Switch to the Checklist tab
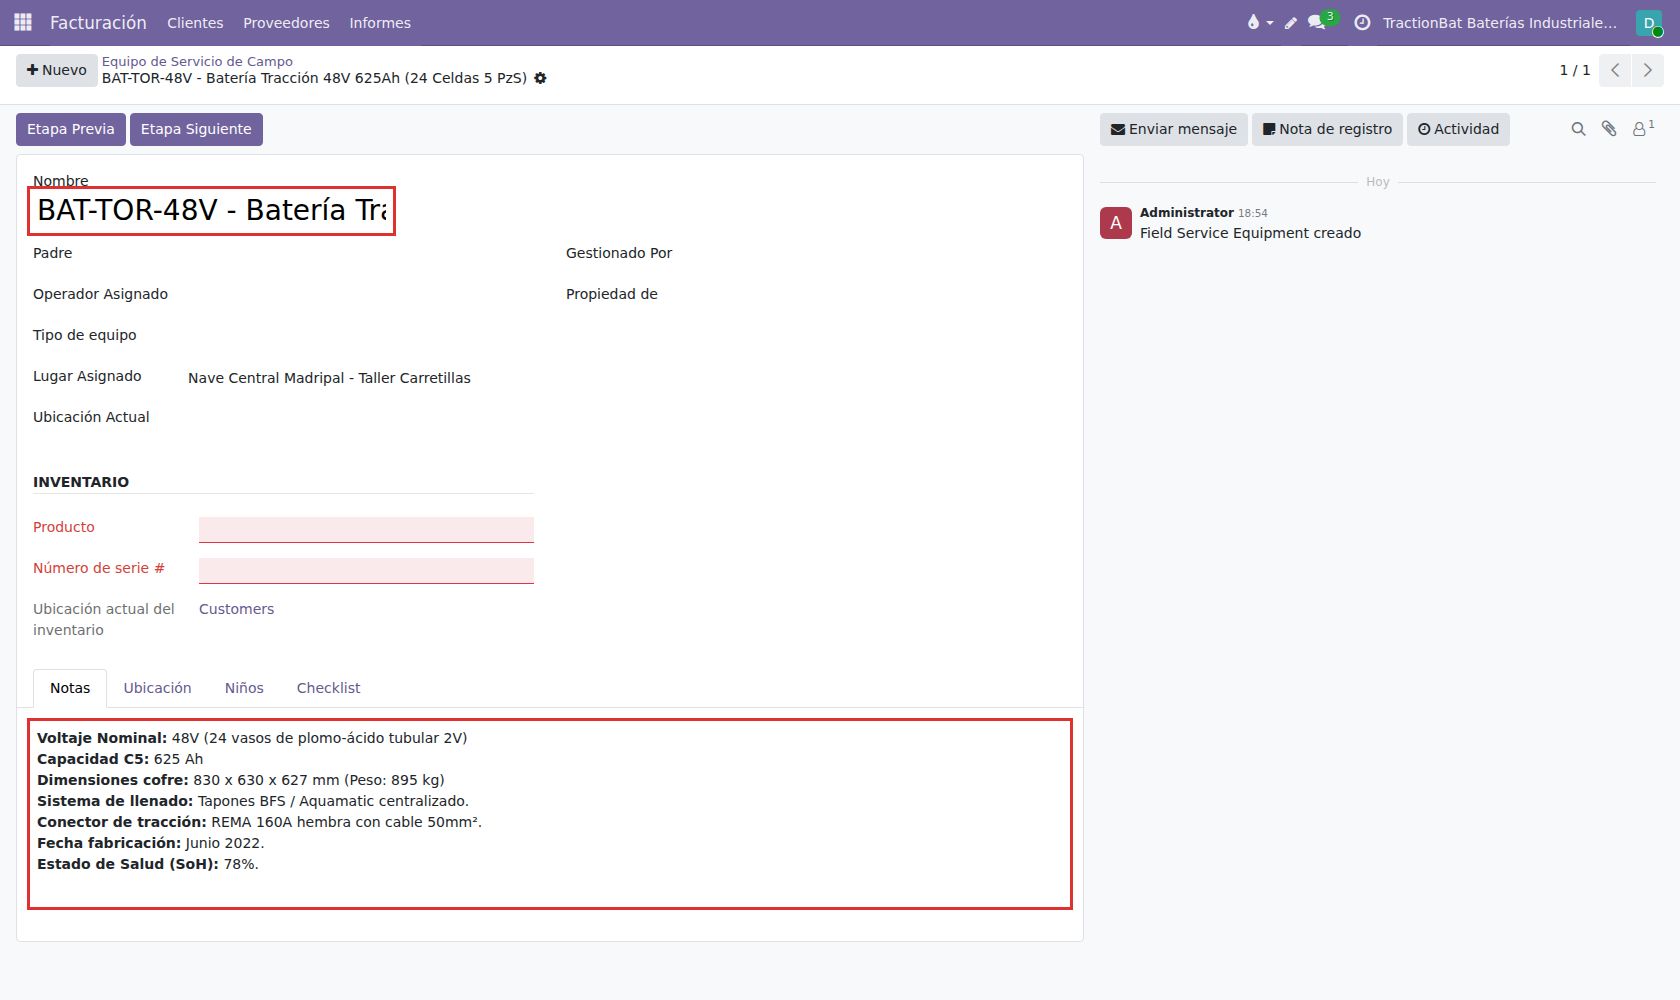The width and height of the screenshot is (1680, 1000). (328, 688)
